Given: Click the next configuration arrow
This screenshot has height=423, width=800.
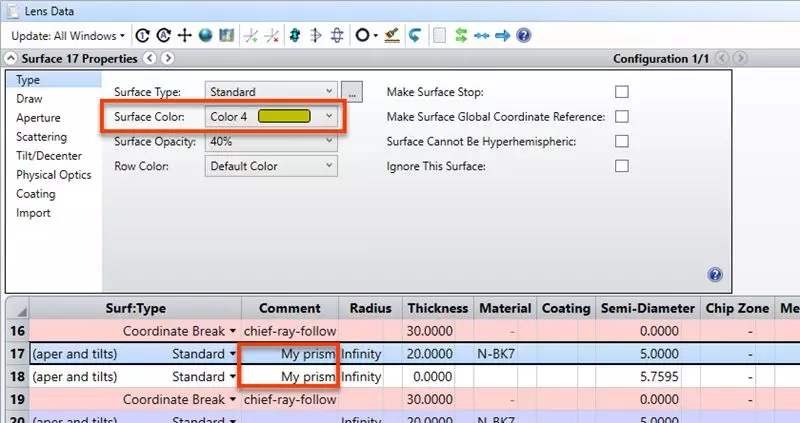Looking at the screenshot, I should (741, 58).
